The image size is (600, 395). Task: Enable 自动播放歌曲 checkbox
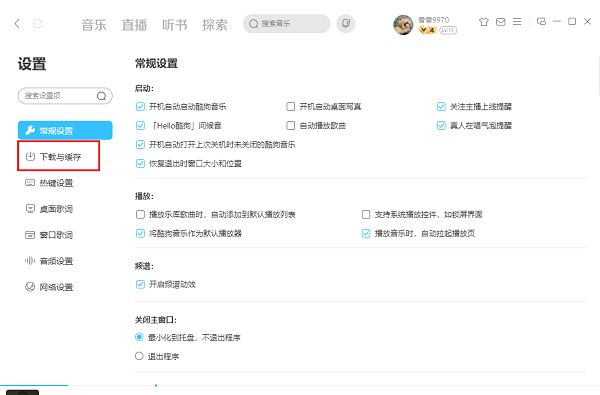[x=291, y=126]
